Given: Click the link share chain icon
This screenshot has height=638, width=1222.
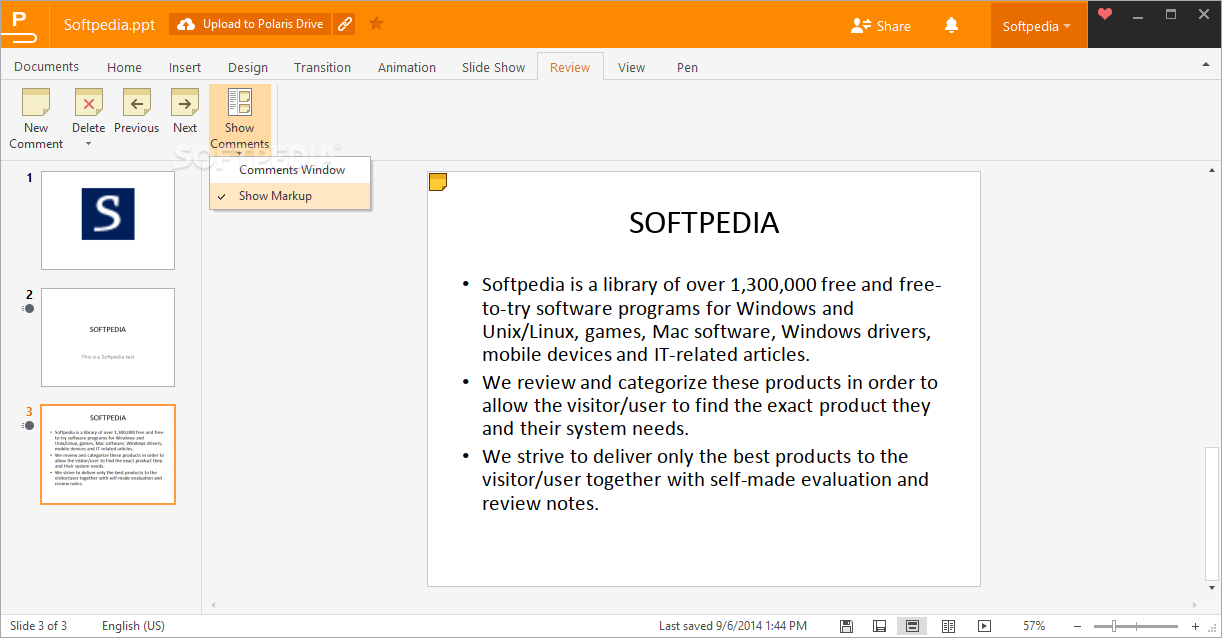Looking at the screenshot, I should click(x=345, y=24).
